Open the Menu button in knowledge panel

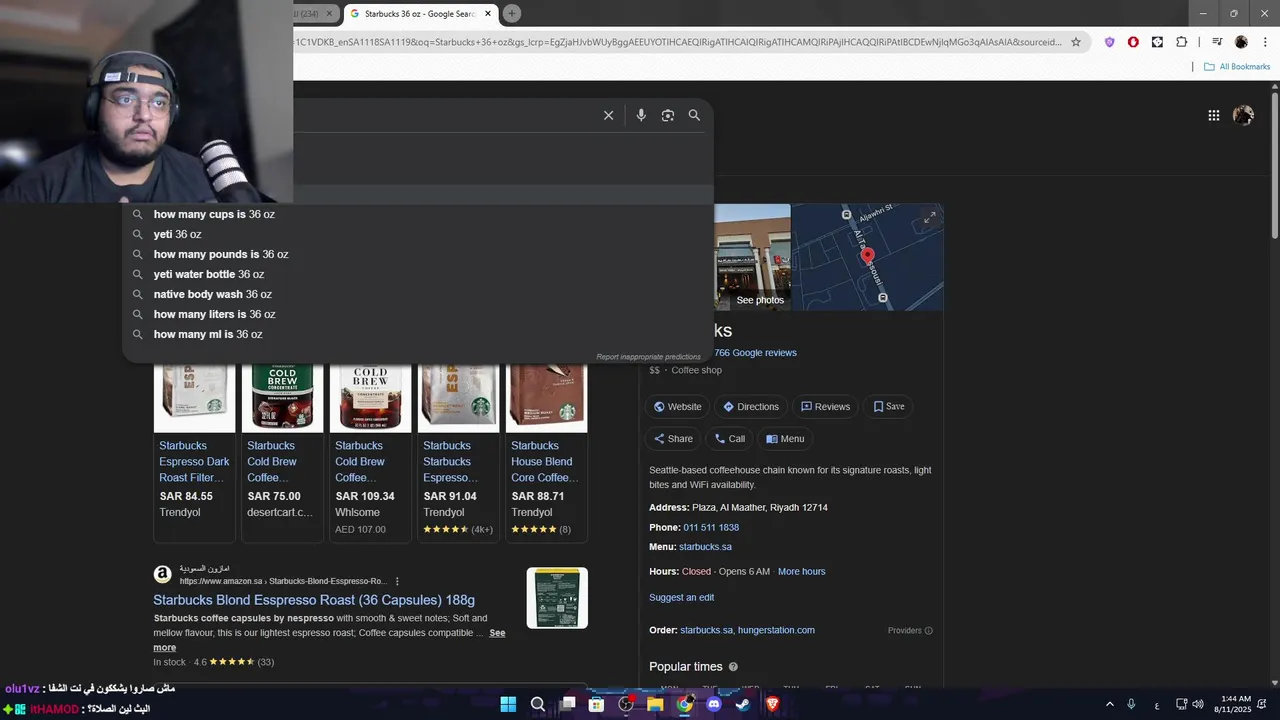[x=785, y=439]
